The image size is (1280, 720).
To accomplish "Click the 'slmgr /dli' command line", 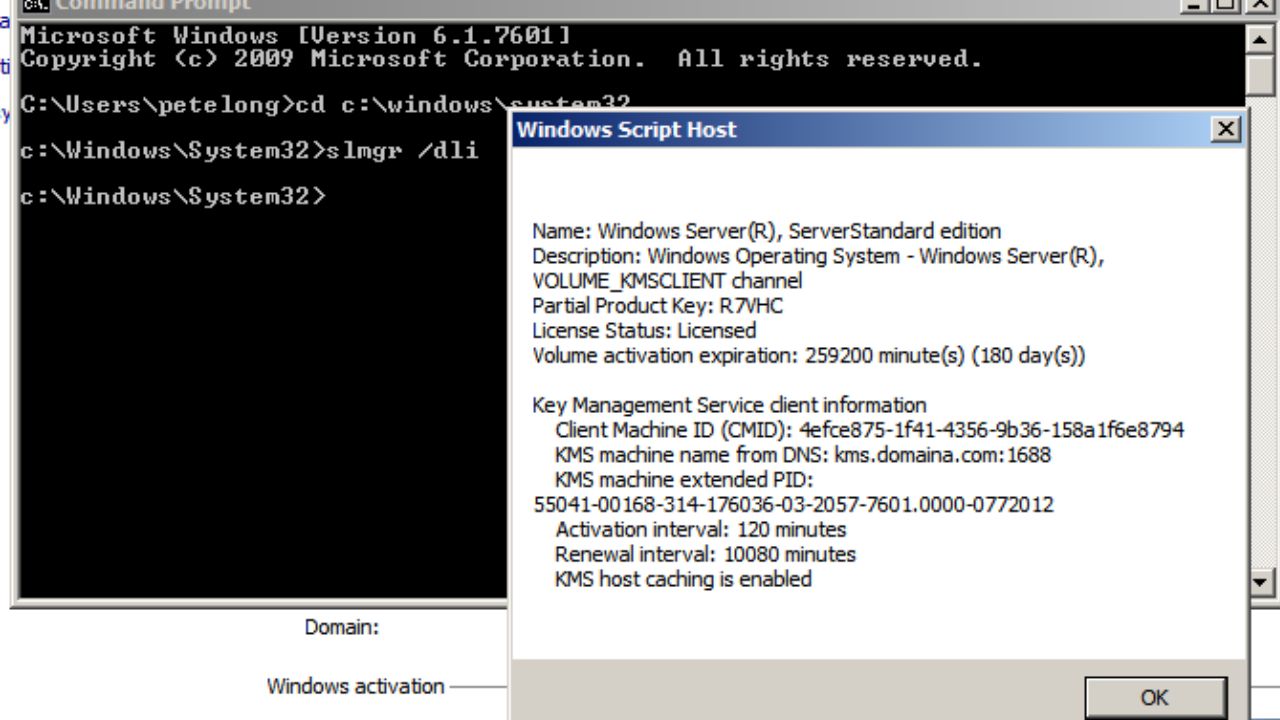I will [250, 151].
